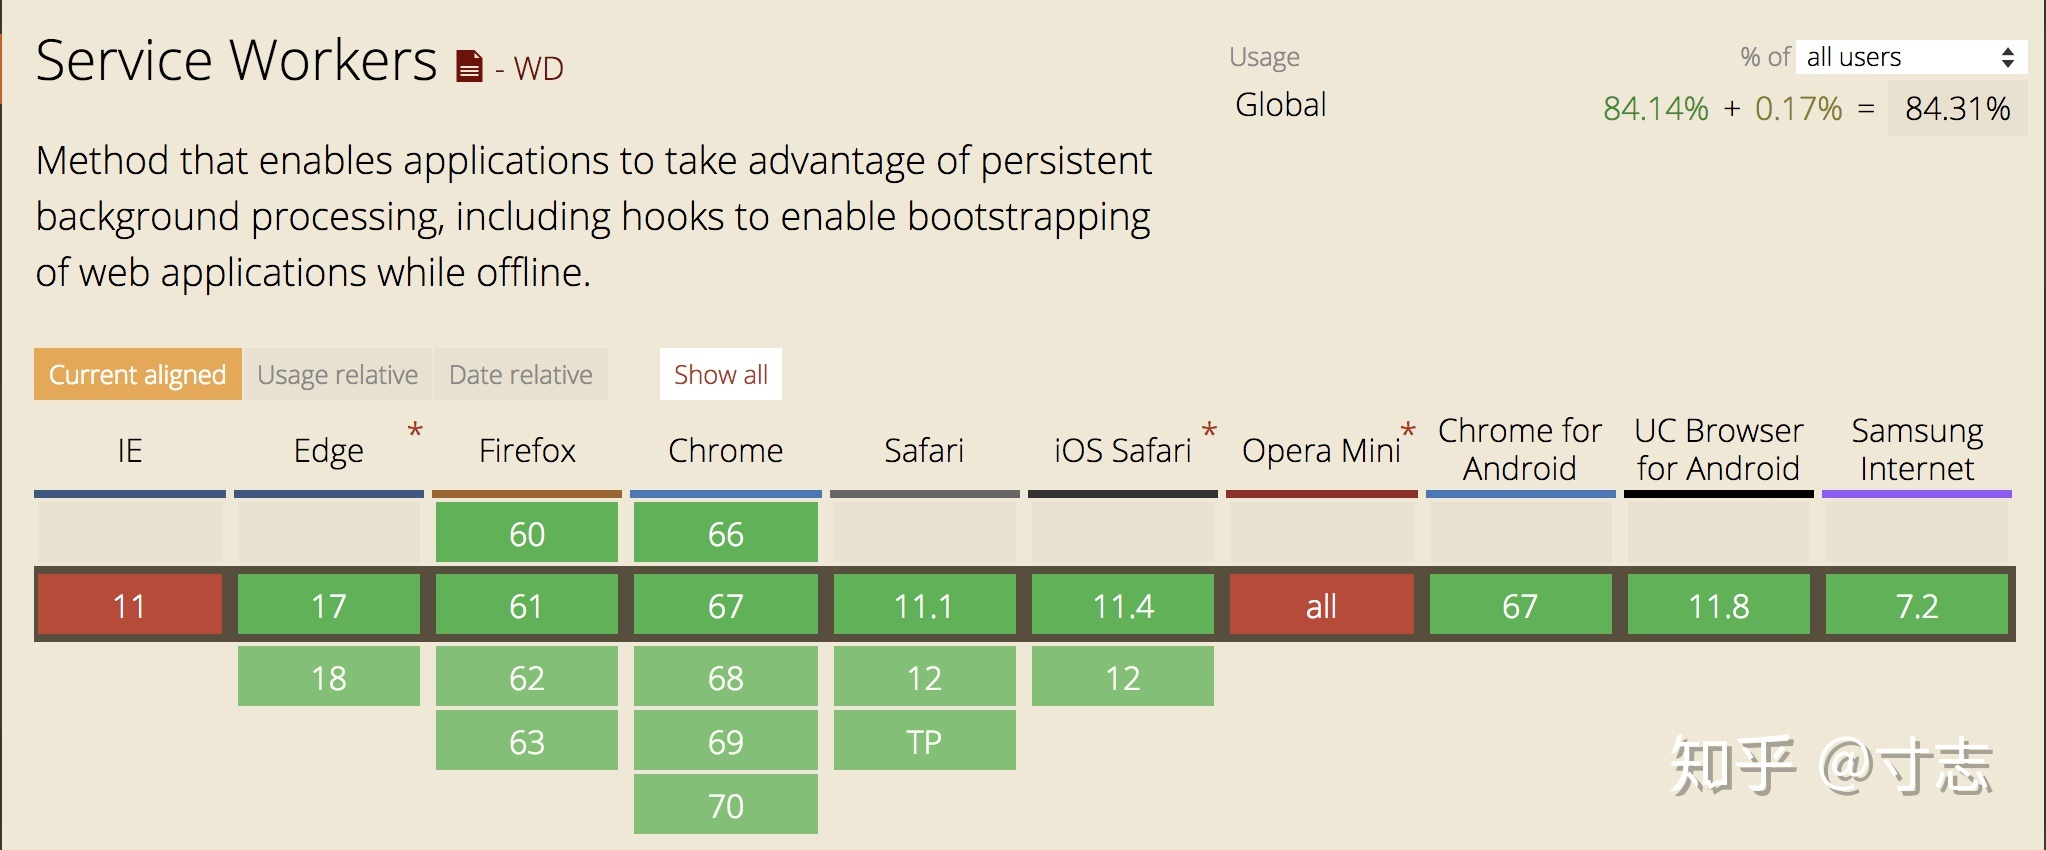The height and width of the screenshot is (850, 2046).
Task: Open the spec document icon beside title
Action: point(469,66)
